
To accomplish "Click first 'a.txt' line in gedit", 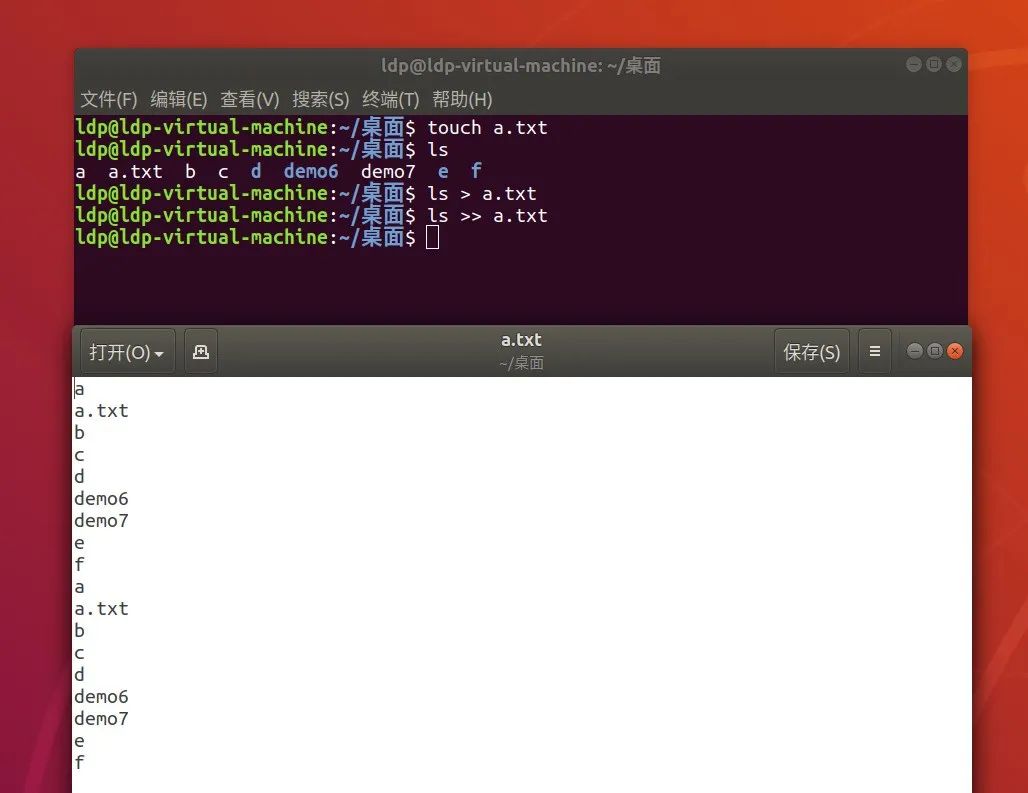I will click(102, 411).
